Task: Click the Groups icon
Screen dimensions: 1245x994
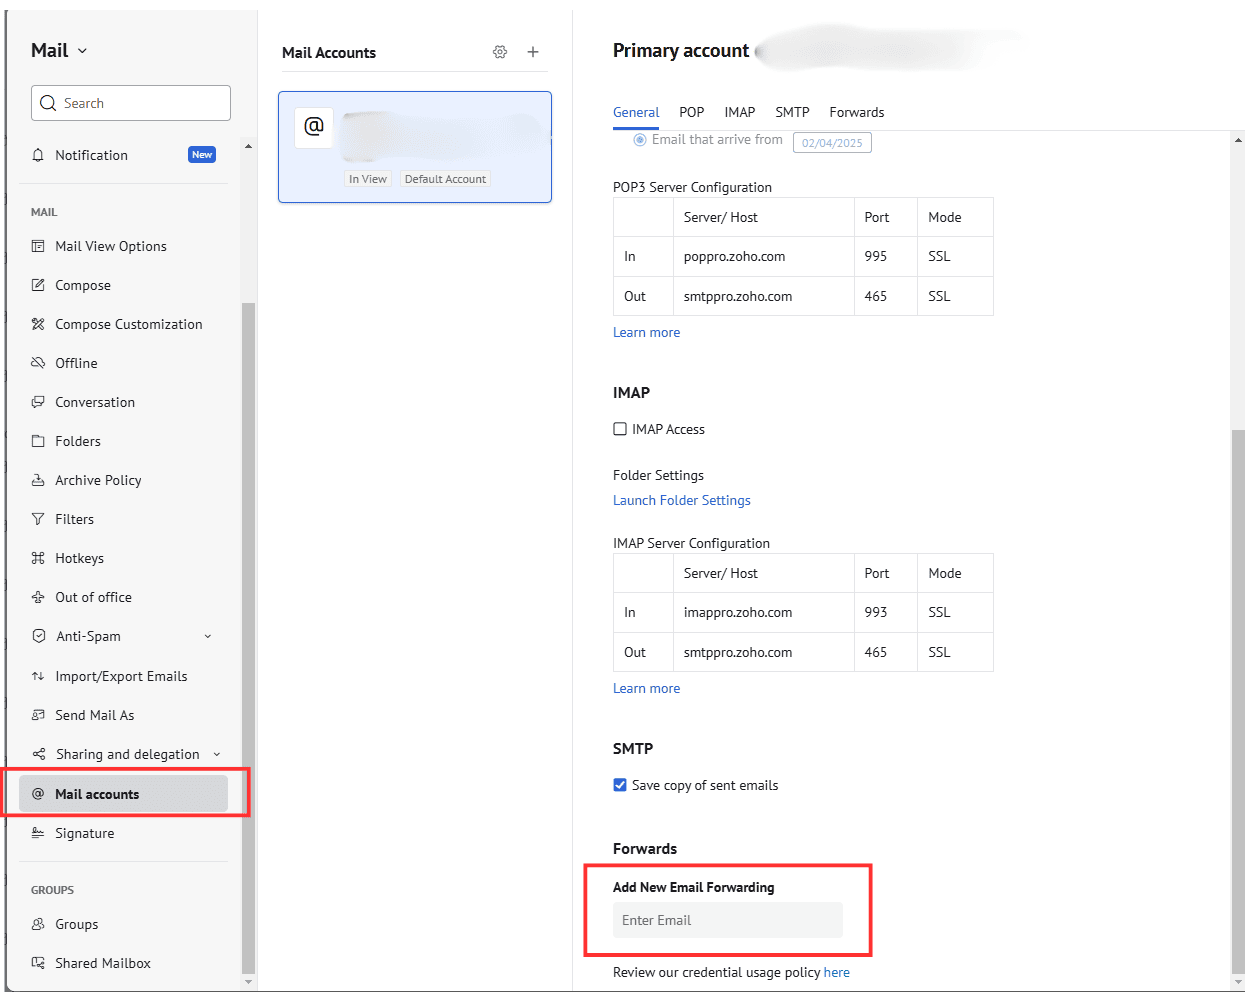Action: pos(38,924)
